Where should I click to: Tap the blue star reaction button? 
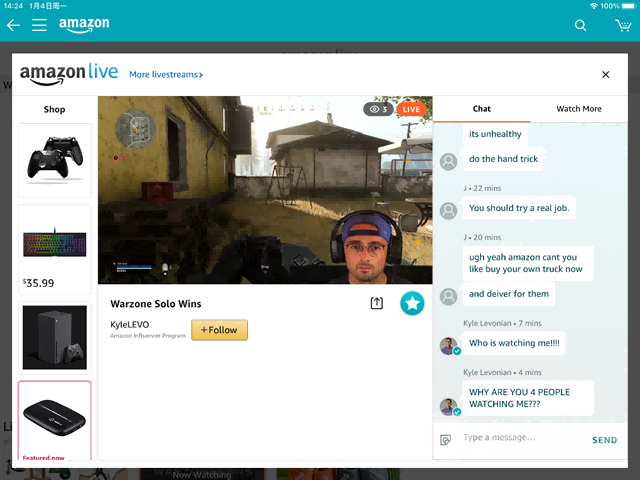[x=412, y=303]
